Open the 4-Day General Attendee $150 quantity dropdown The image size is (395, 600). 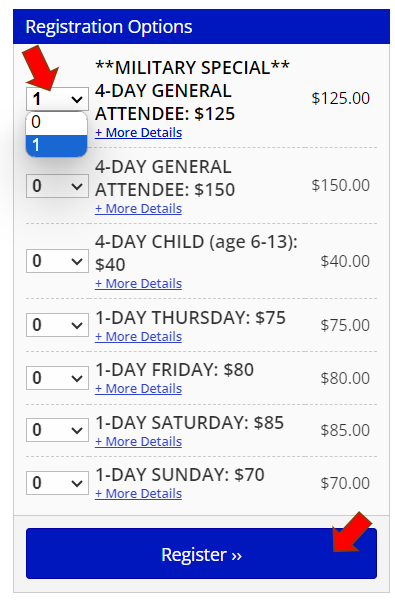click(x=57, y=186)
